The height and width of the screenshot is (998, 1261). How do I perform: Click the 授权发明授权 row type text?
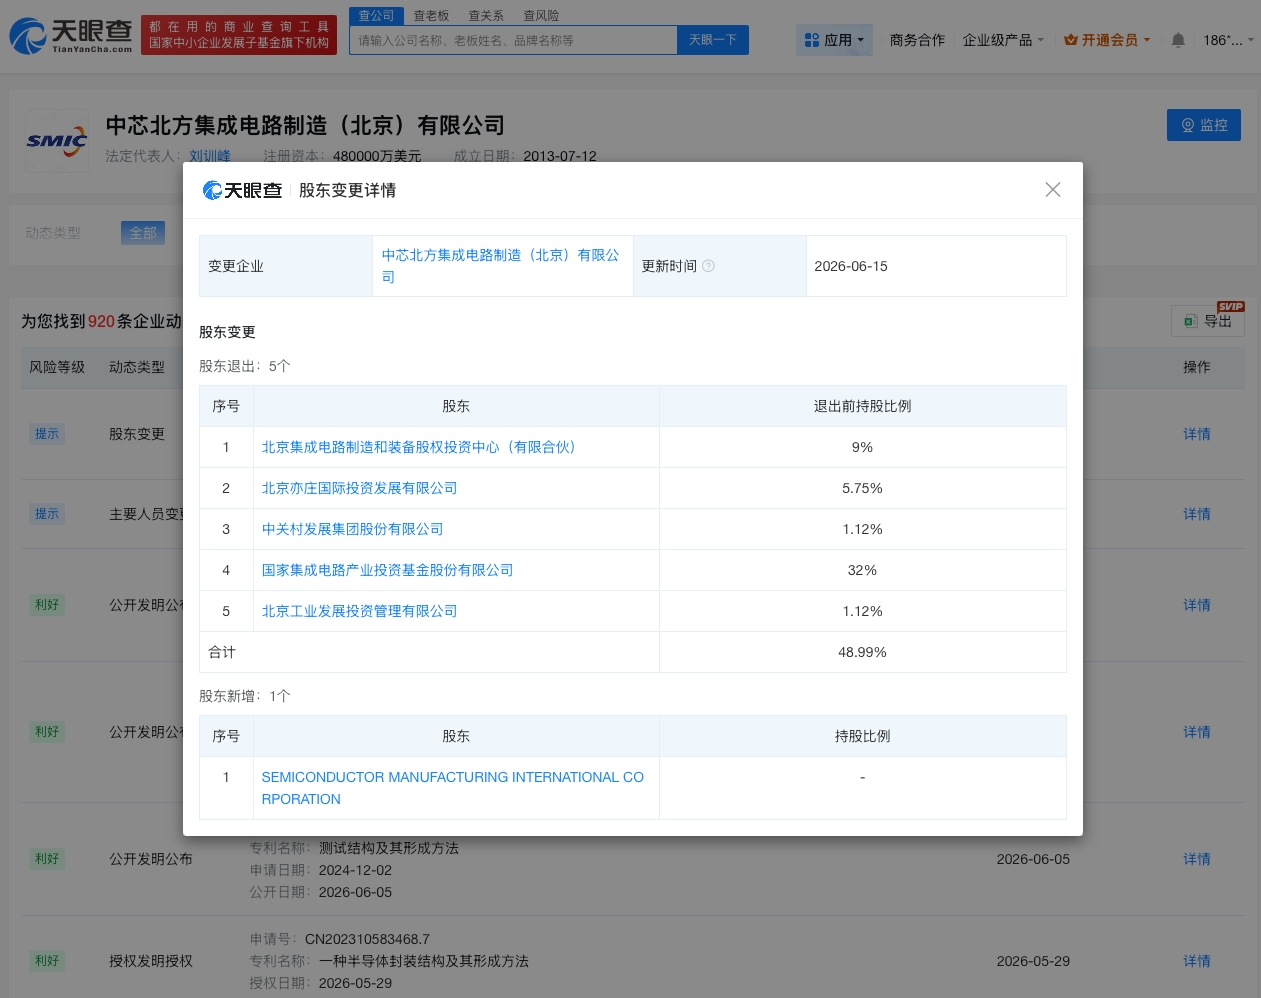click(151, 961)
